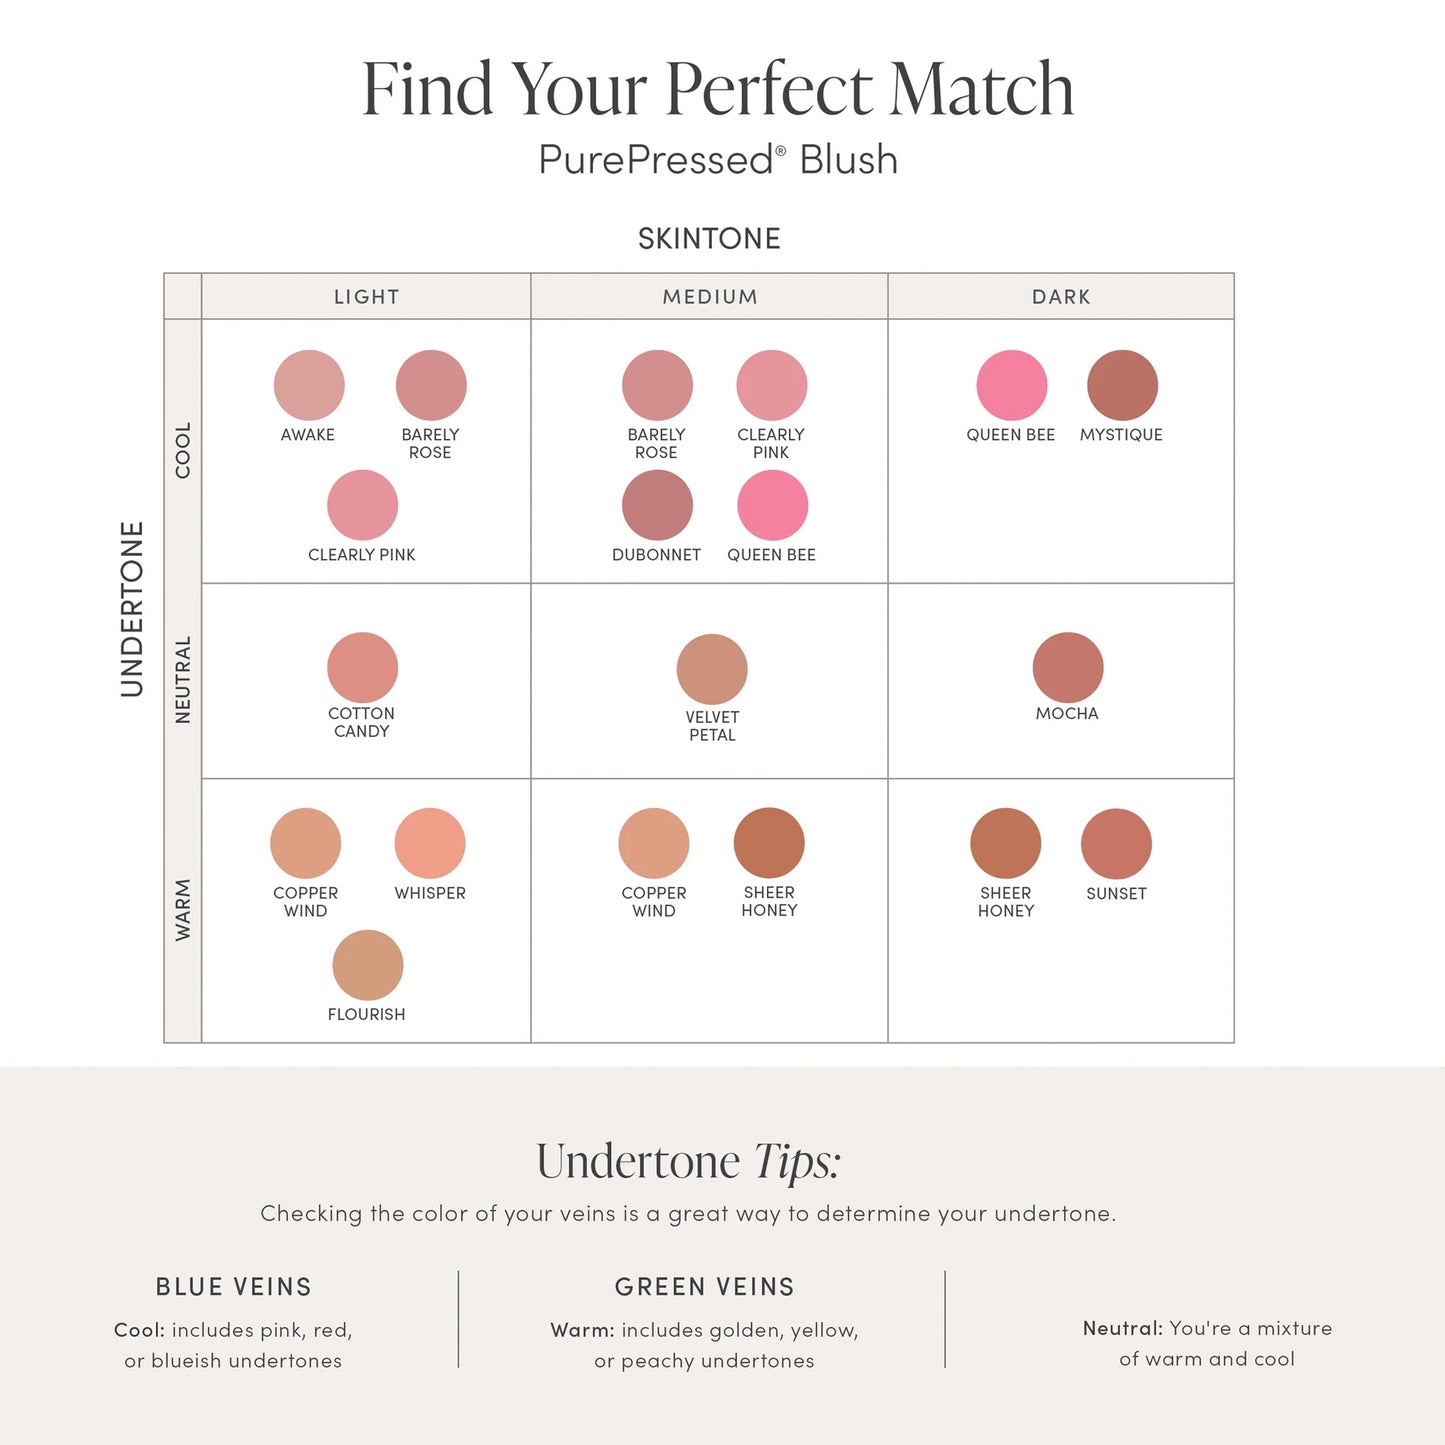
Task: Click the Awake blush color swatch
Action: click(x=309, y=385)
